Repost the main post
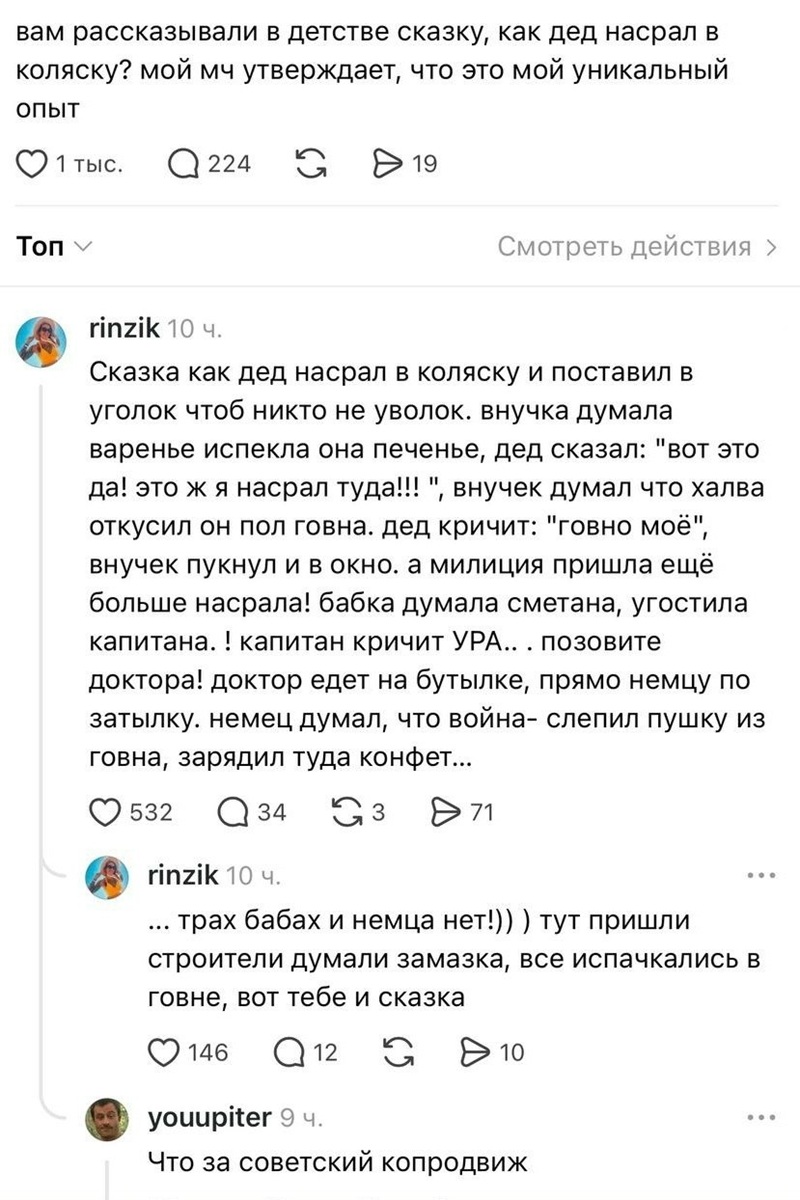Viewport: 800px width, 1200px height. point(313,164)
